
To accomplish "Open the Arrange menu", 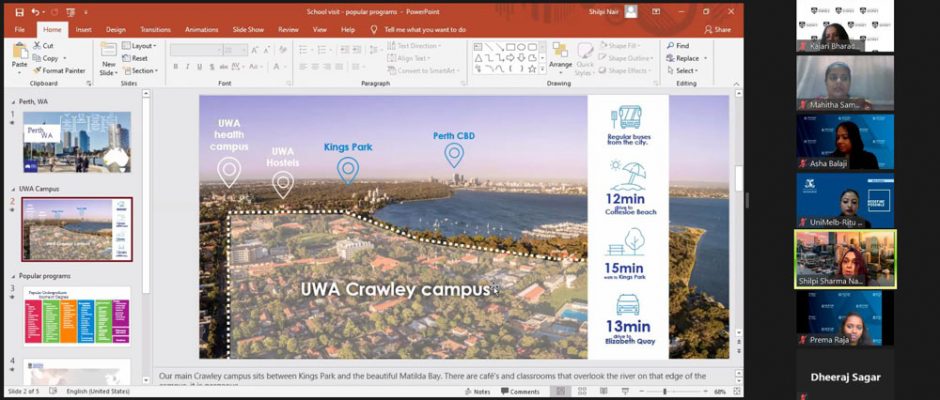I will point(561,58).
